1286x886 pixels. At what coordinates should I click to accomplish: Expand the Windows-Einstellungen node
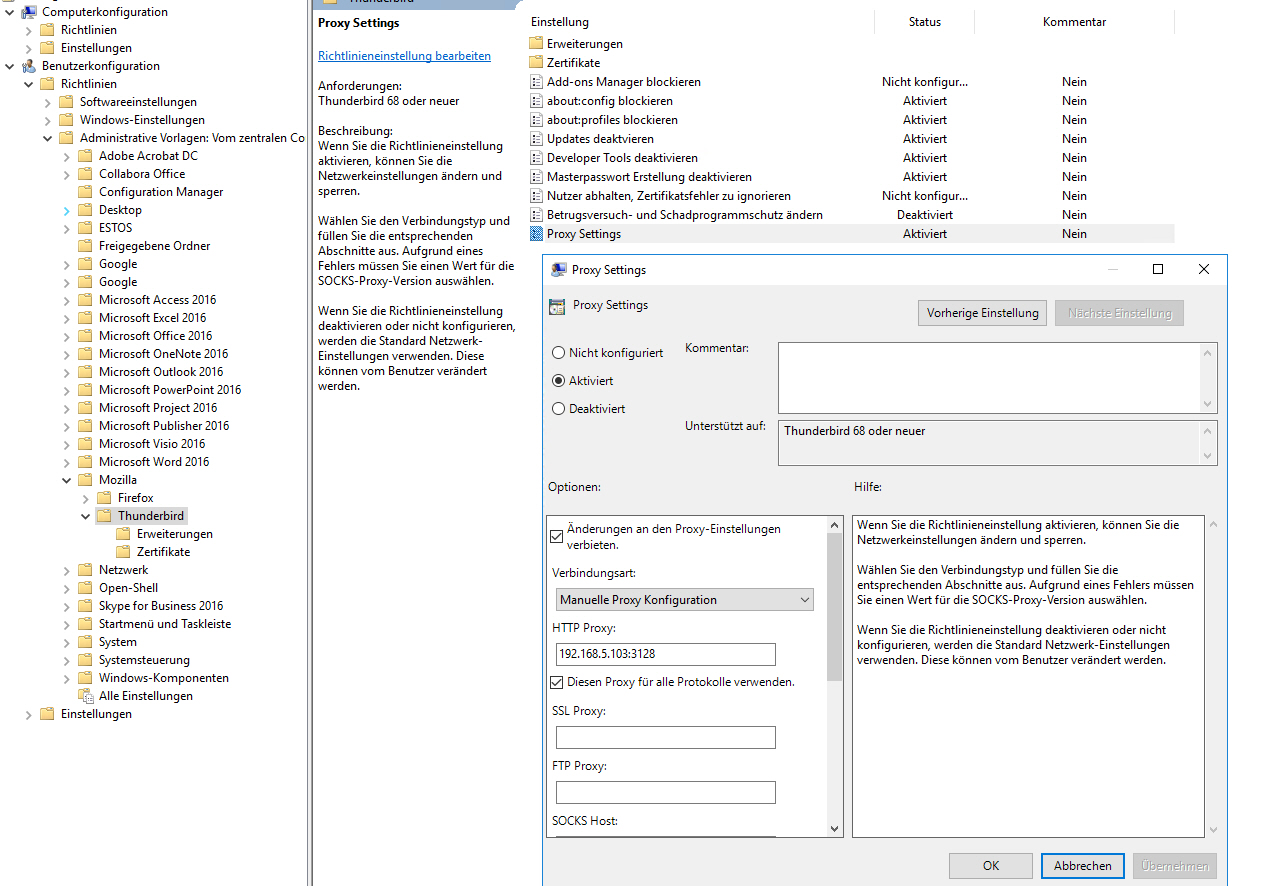(48, 120)
